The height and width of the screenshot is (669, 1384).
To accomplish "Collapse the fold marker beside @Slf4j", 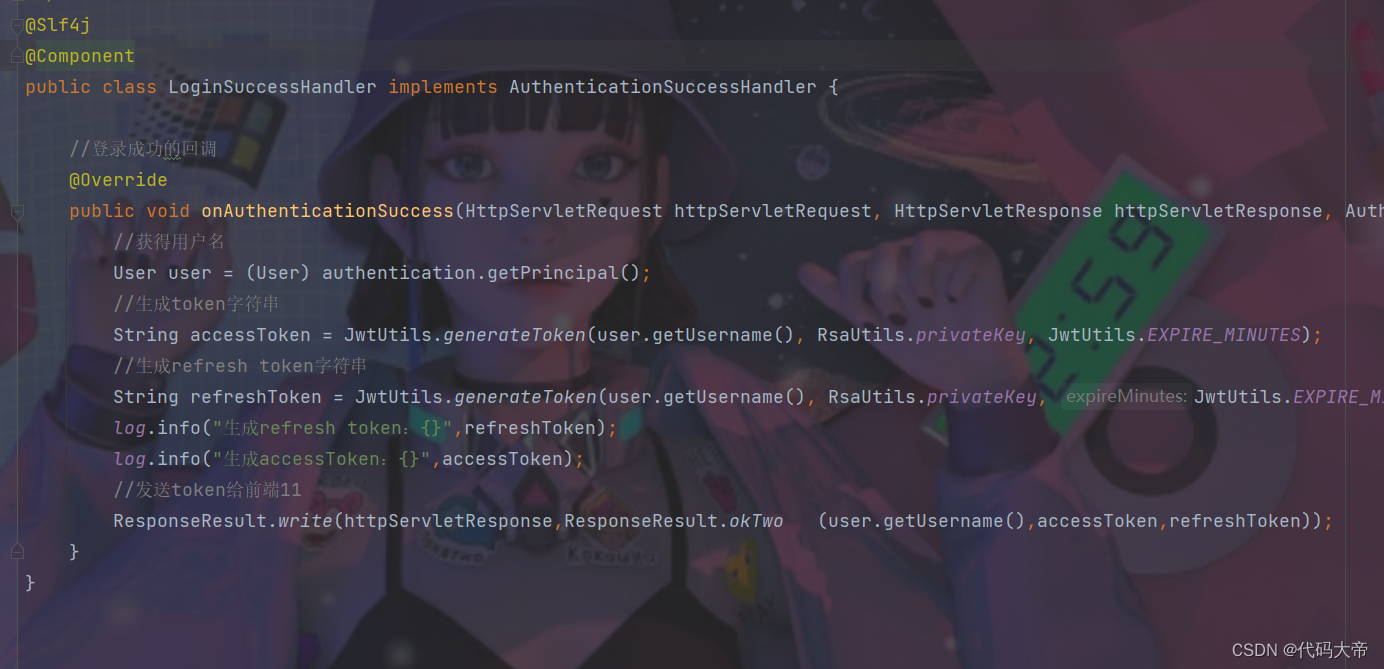I will pyautogui.click(x=17, y=25).
